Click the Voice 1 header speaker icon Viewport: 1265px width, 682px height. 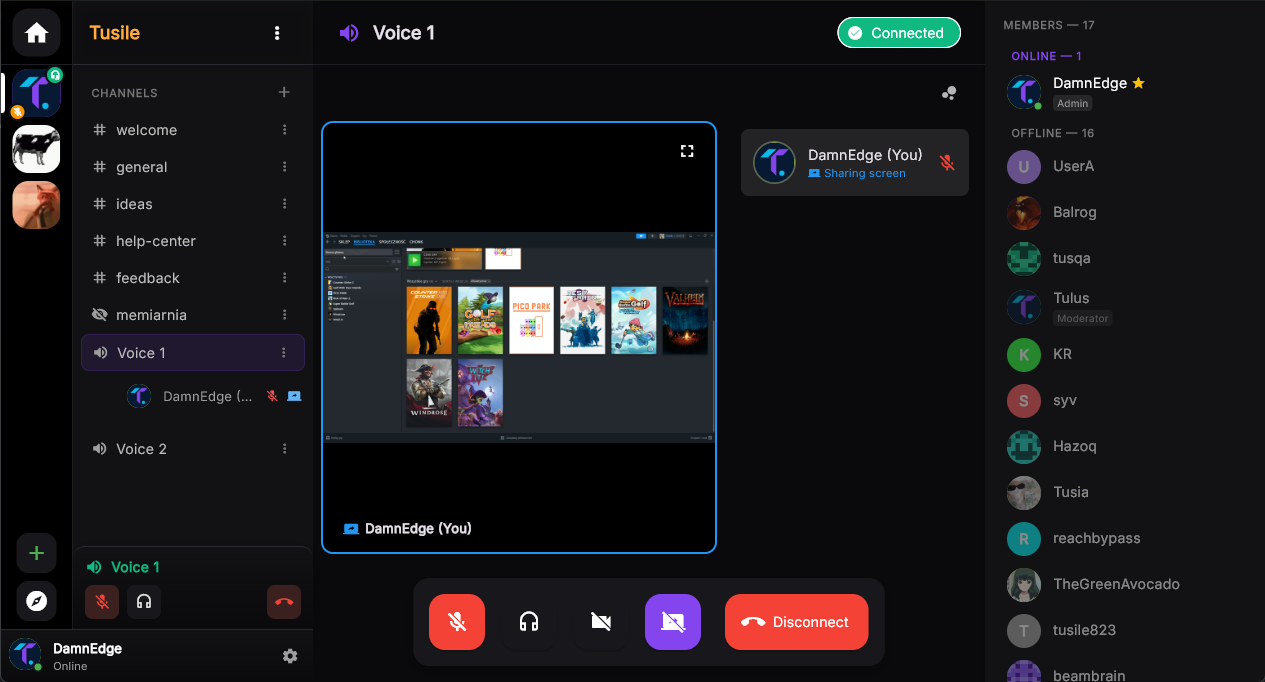point(349,33)
